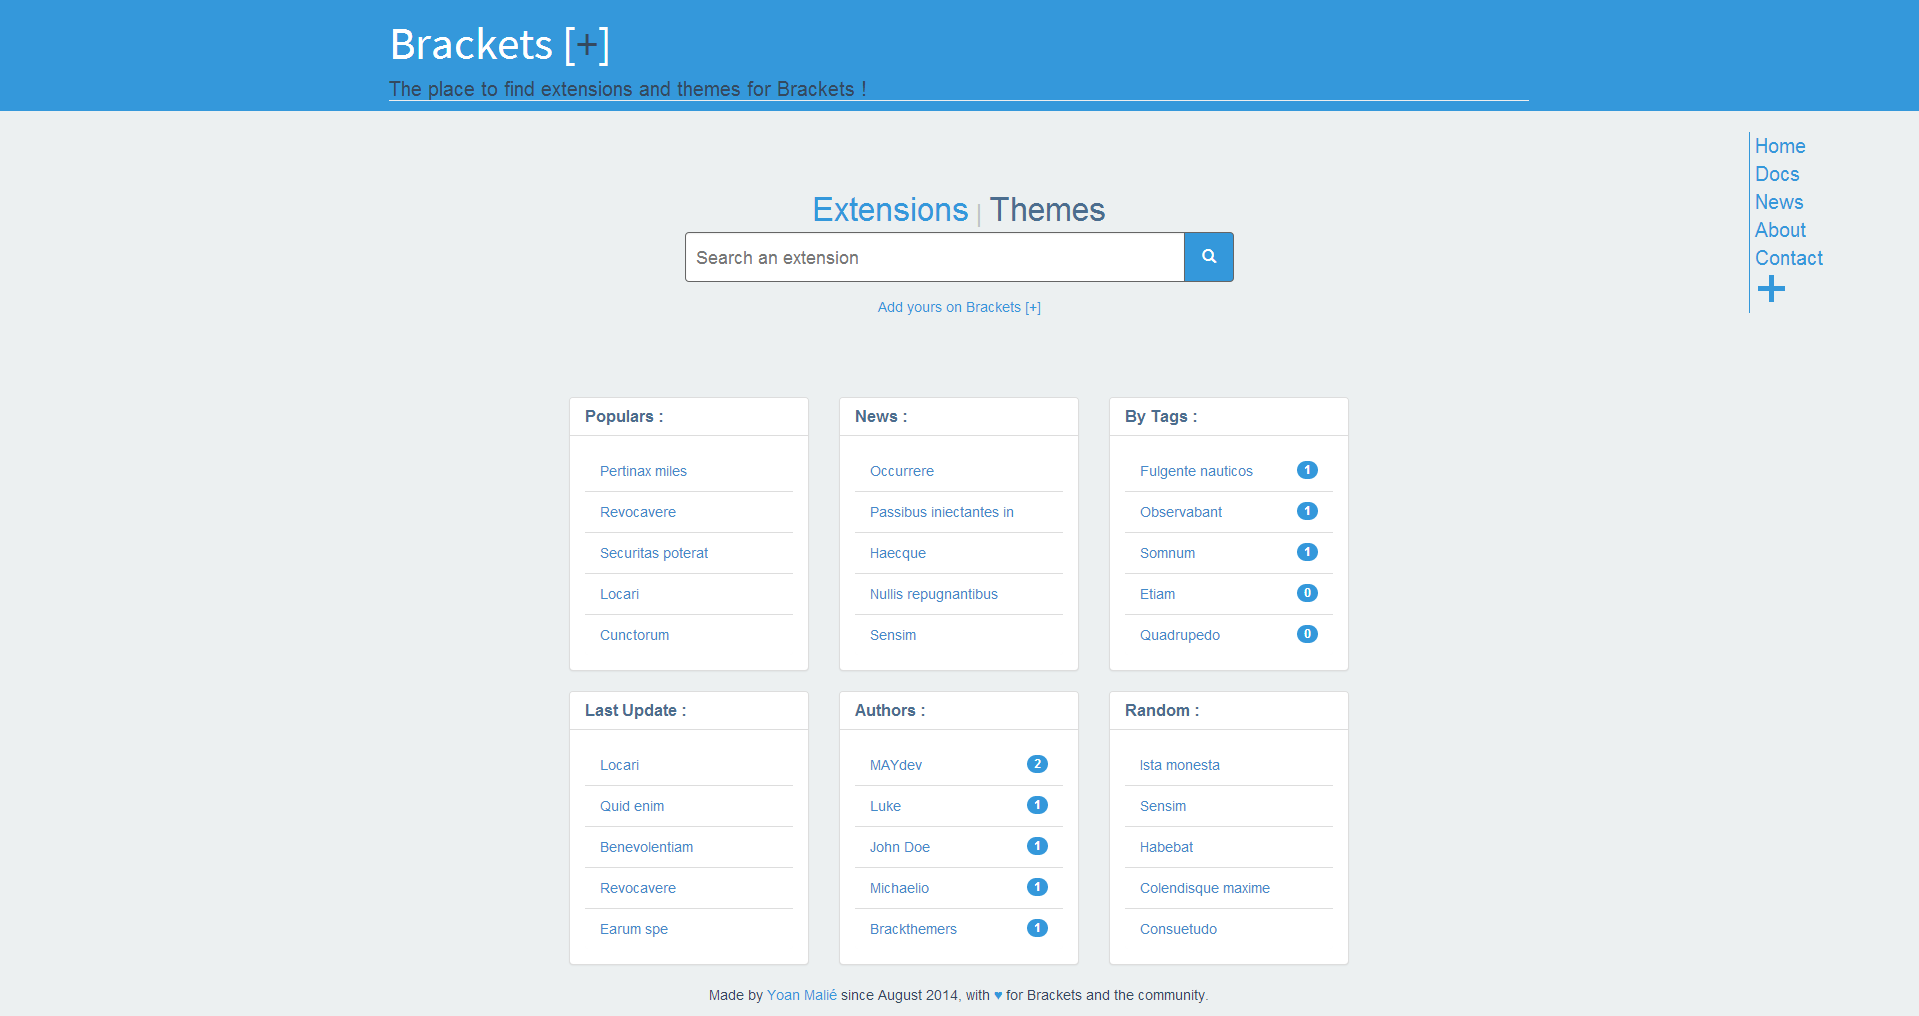Click the badge beside Fulgente nauticos
This screenshot has height=1016, width=1919.
[1306, 470]
